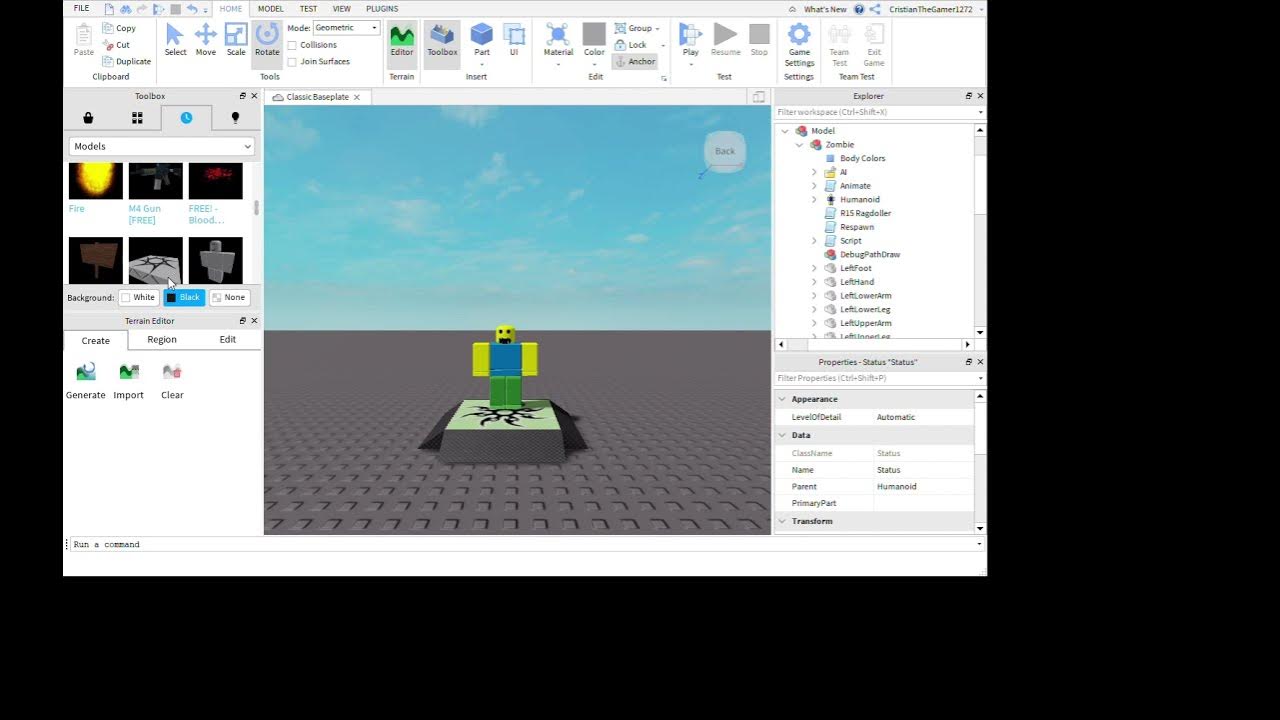This screenshot has height=720, width=1280.
Task: Click Clear in Terrain Editor
Action: click(x=172, y=381)
